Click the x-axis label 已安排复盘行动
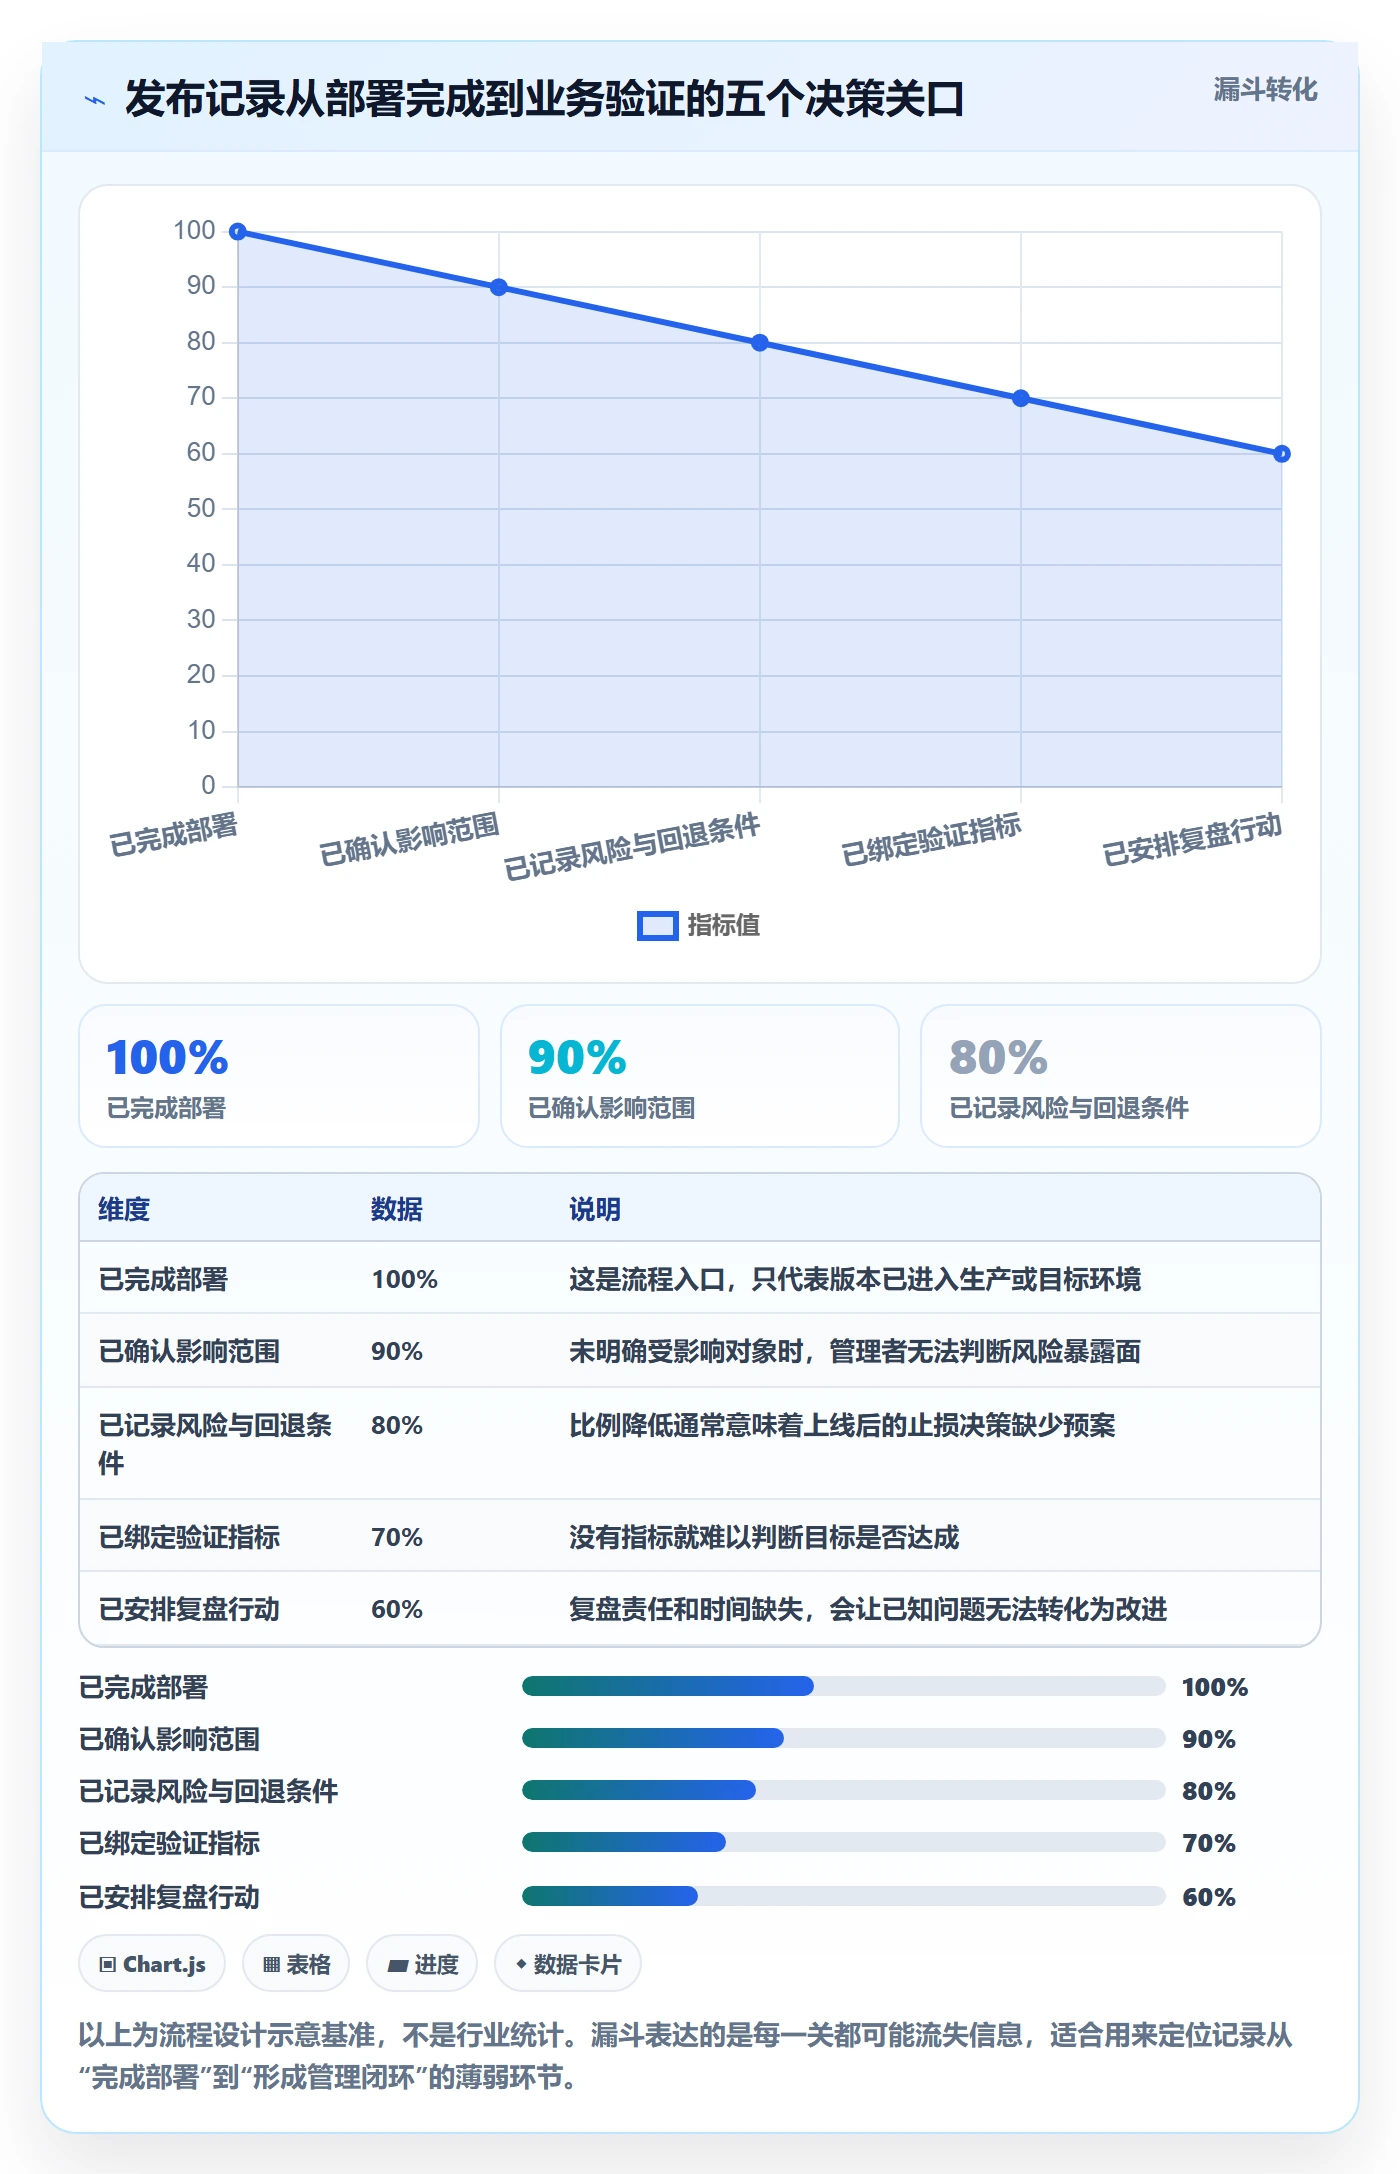Screen dimensions: 1400x2174 click(x=1192, y=840)
